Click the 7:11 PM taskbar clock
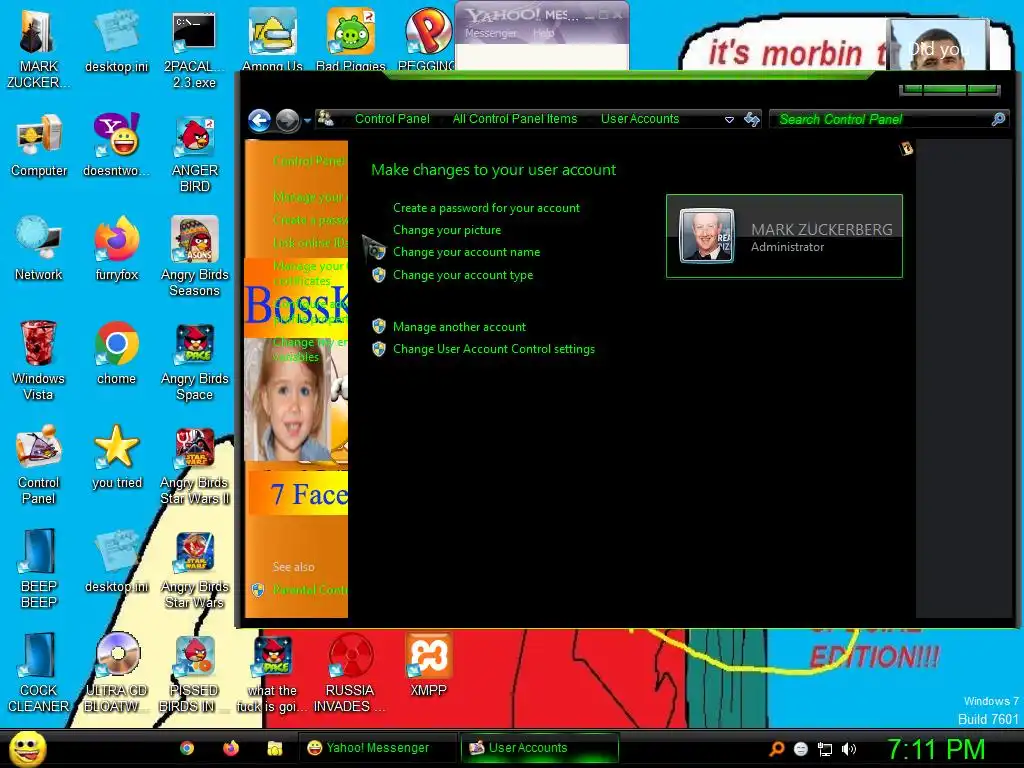Screen dimensions: 1024x768 [936, 749]
